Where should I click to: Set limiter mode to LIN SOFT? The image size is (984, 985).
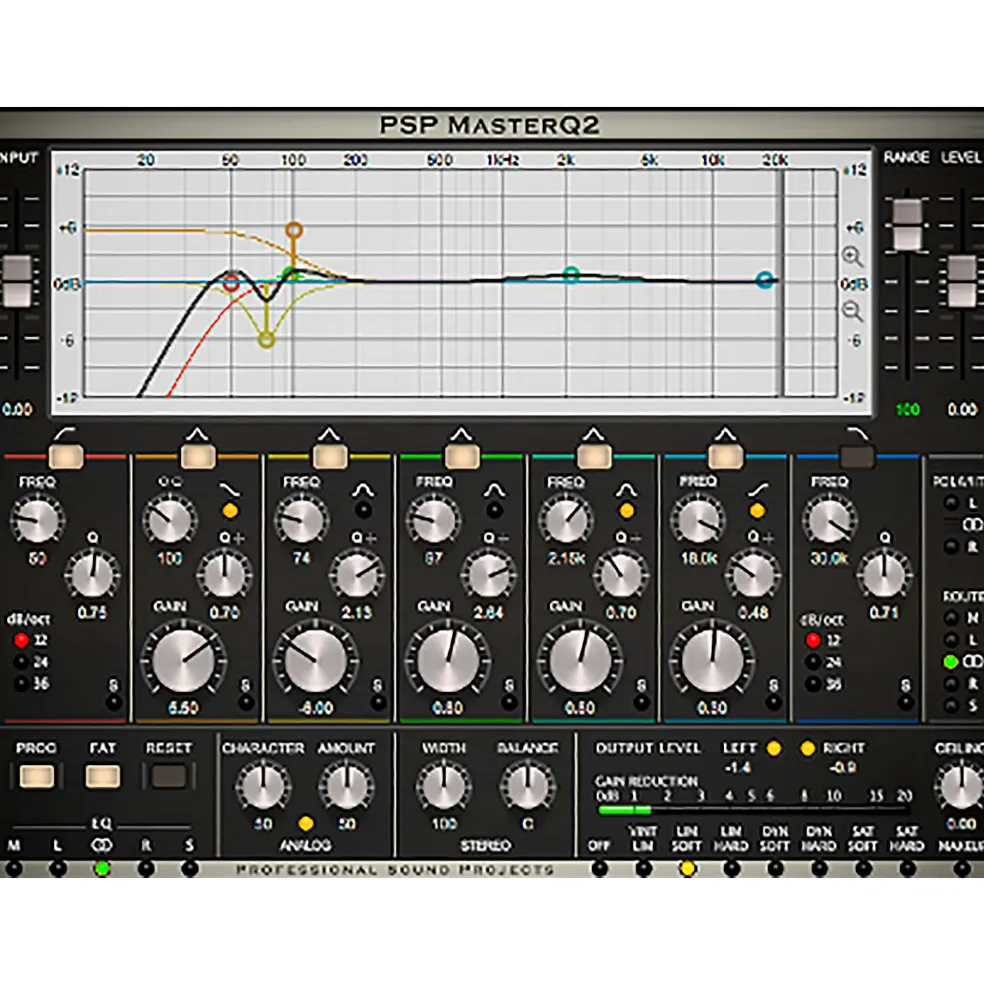point(687,869)
